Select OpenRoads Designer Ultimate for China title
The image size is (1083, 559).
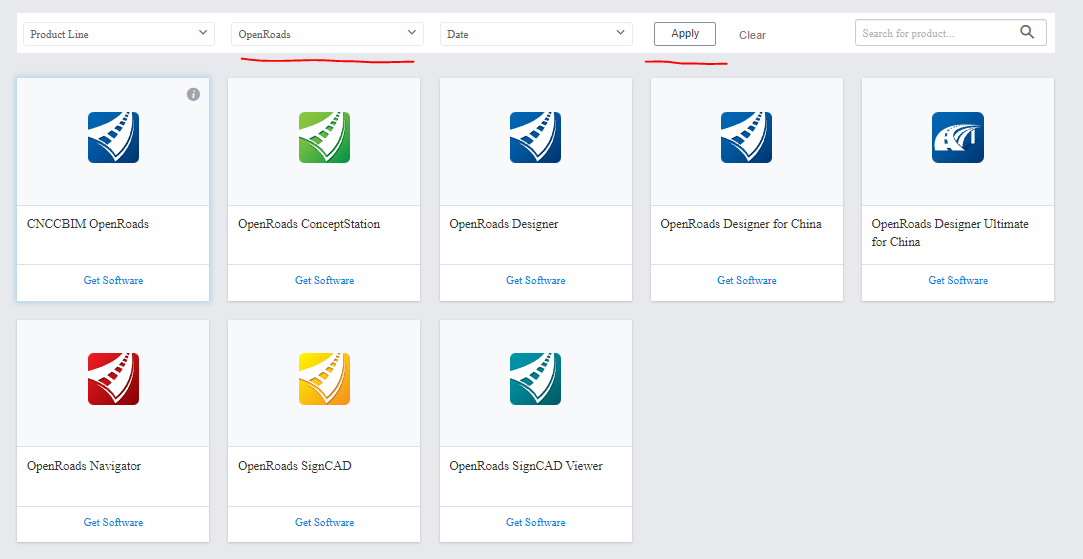(x=950, y=234)
